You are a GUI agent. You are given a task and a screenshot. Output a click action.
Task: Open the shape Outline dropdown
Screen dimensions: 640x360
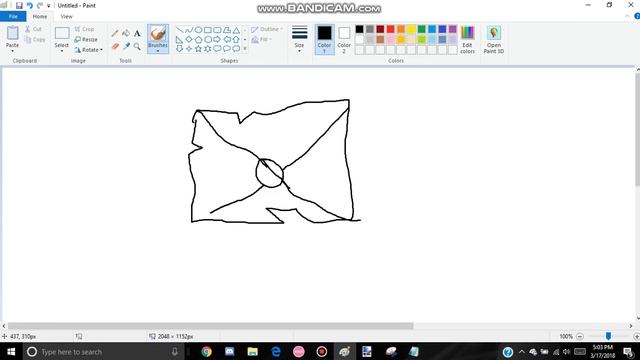267,29
